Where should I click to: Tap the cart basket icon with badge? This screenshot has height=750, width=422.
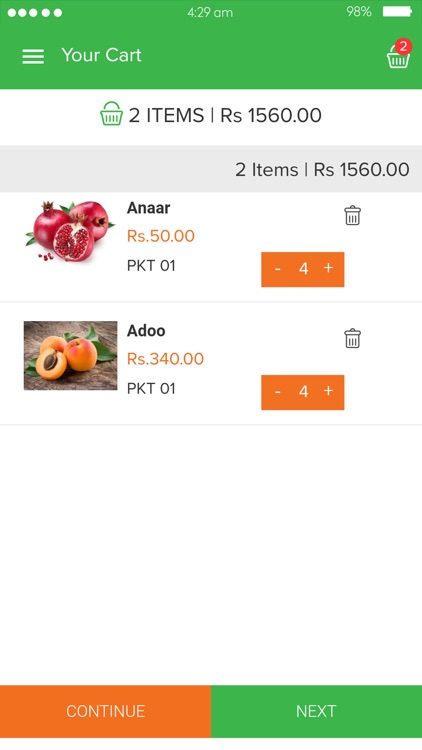point(399,54)
